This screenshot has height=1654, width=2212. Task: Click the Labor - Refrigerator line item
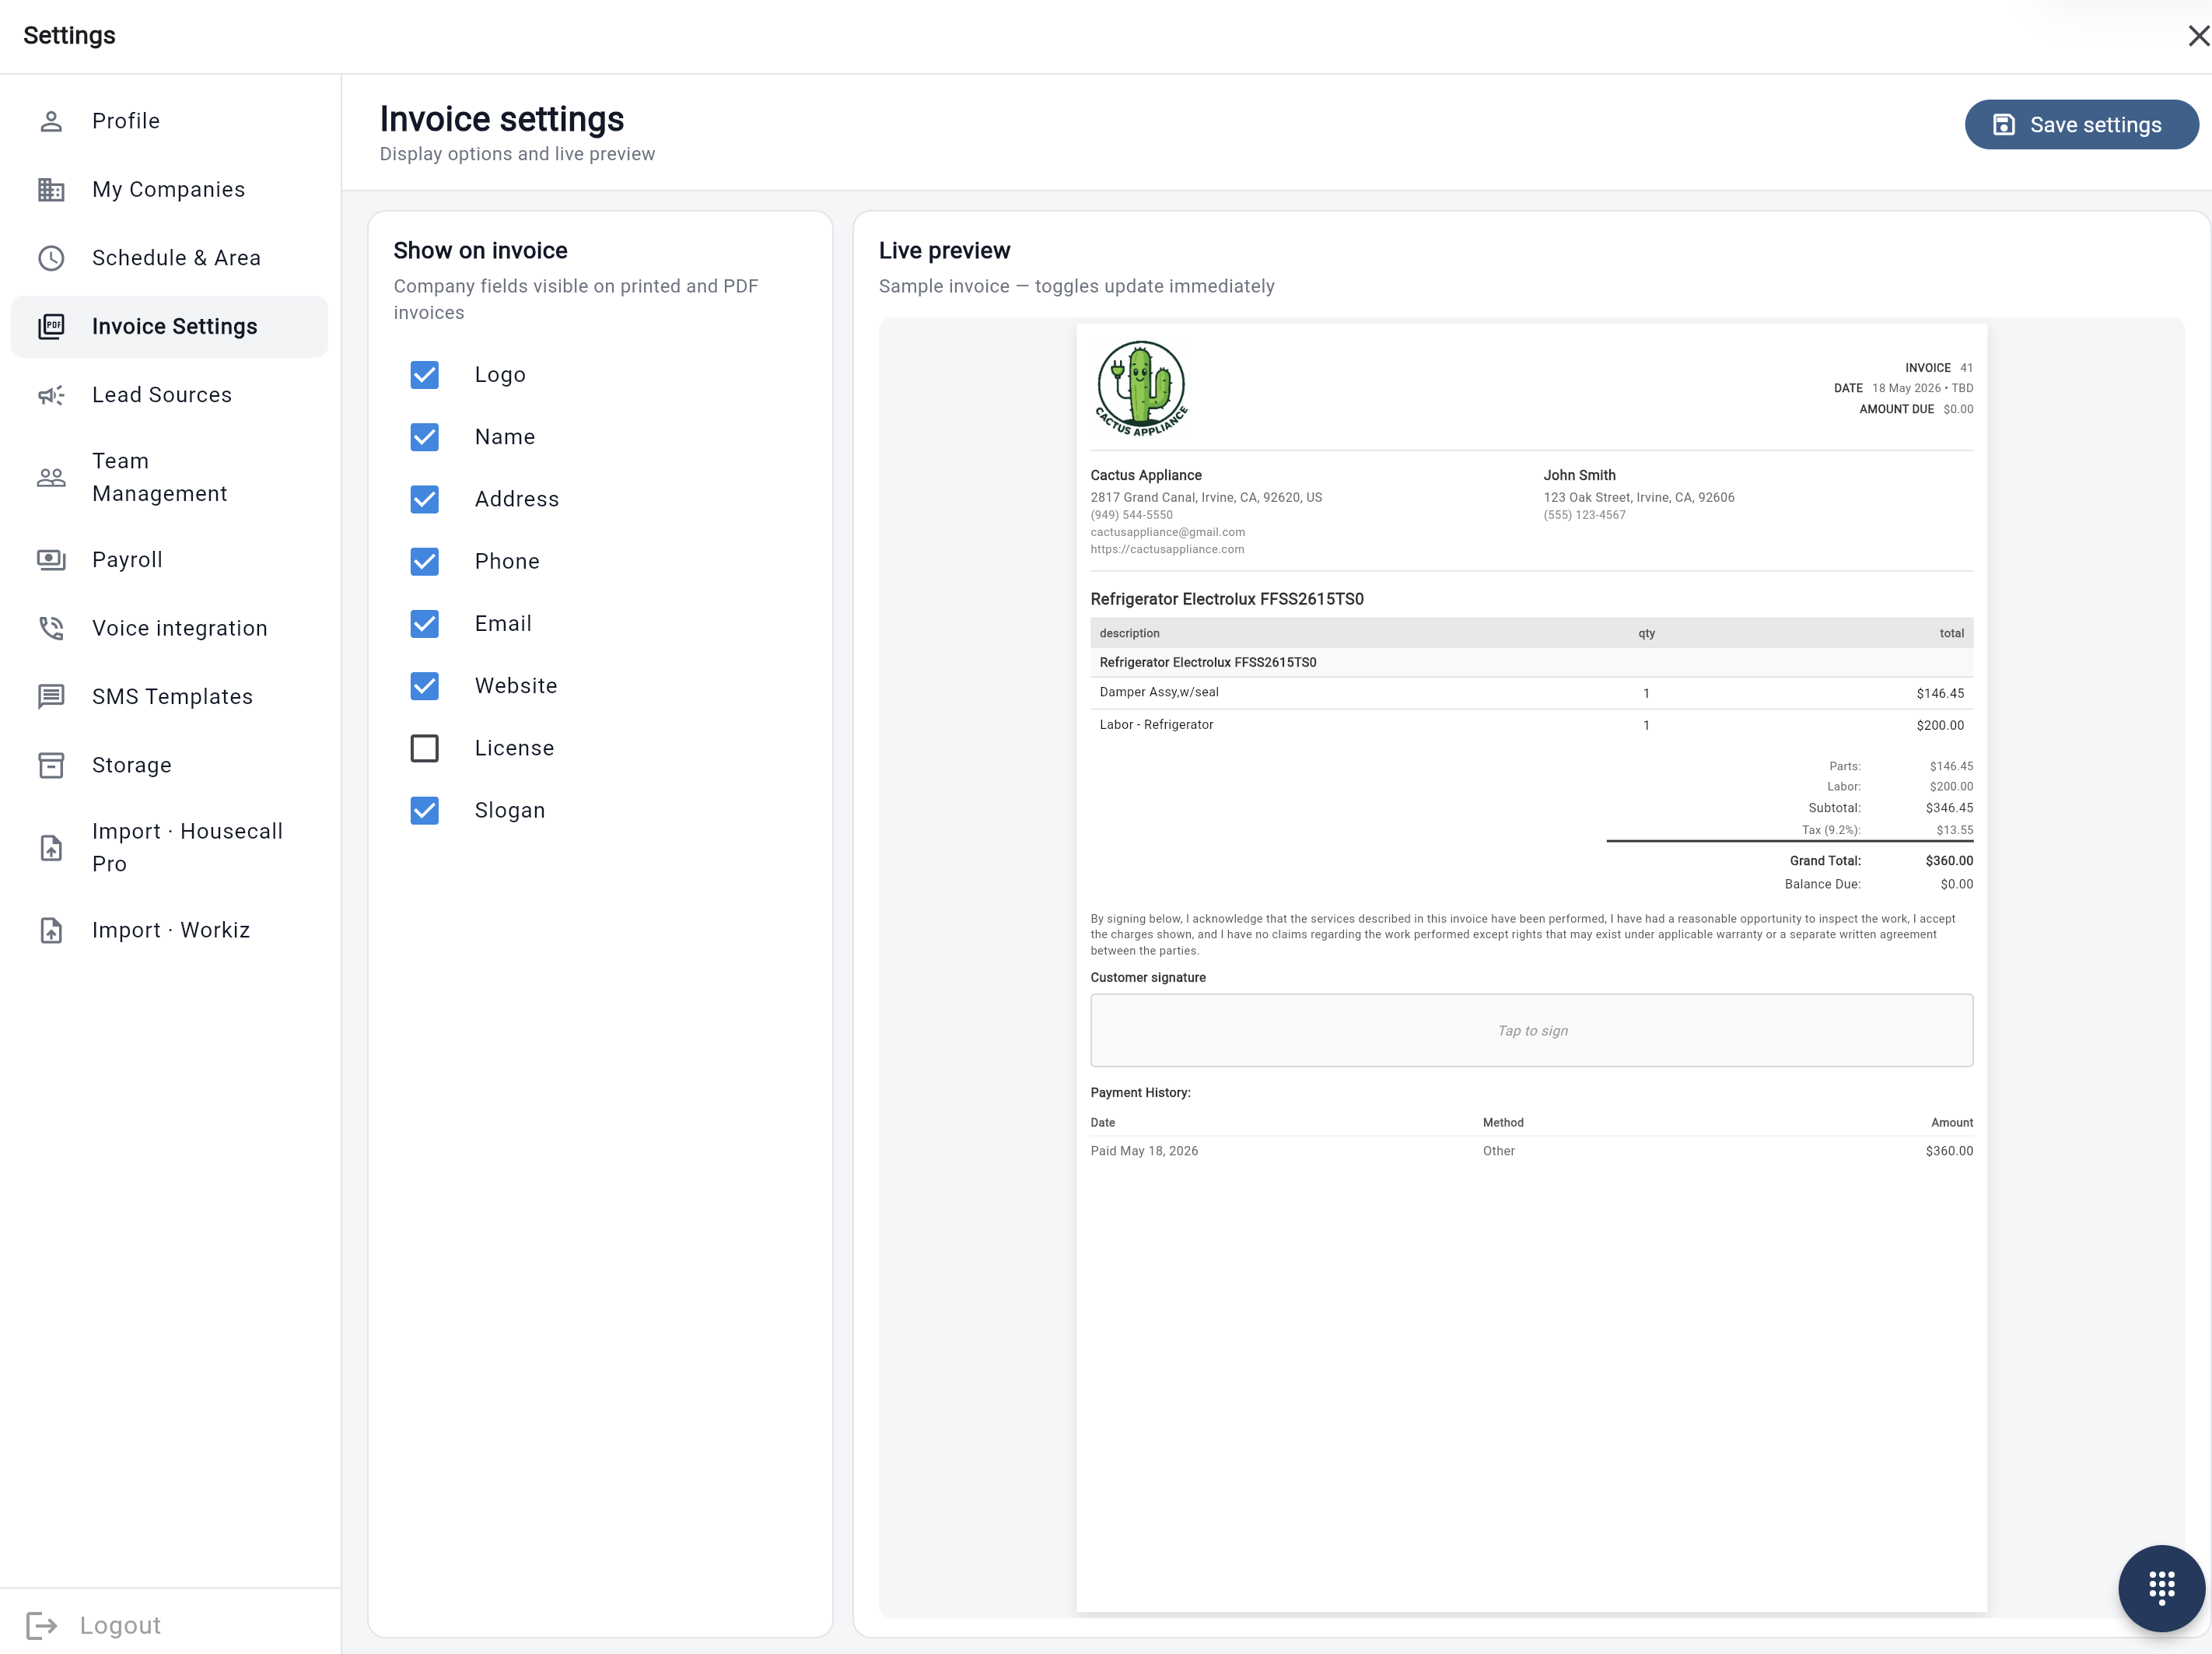(1531, 725)
